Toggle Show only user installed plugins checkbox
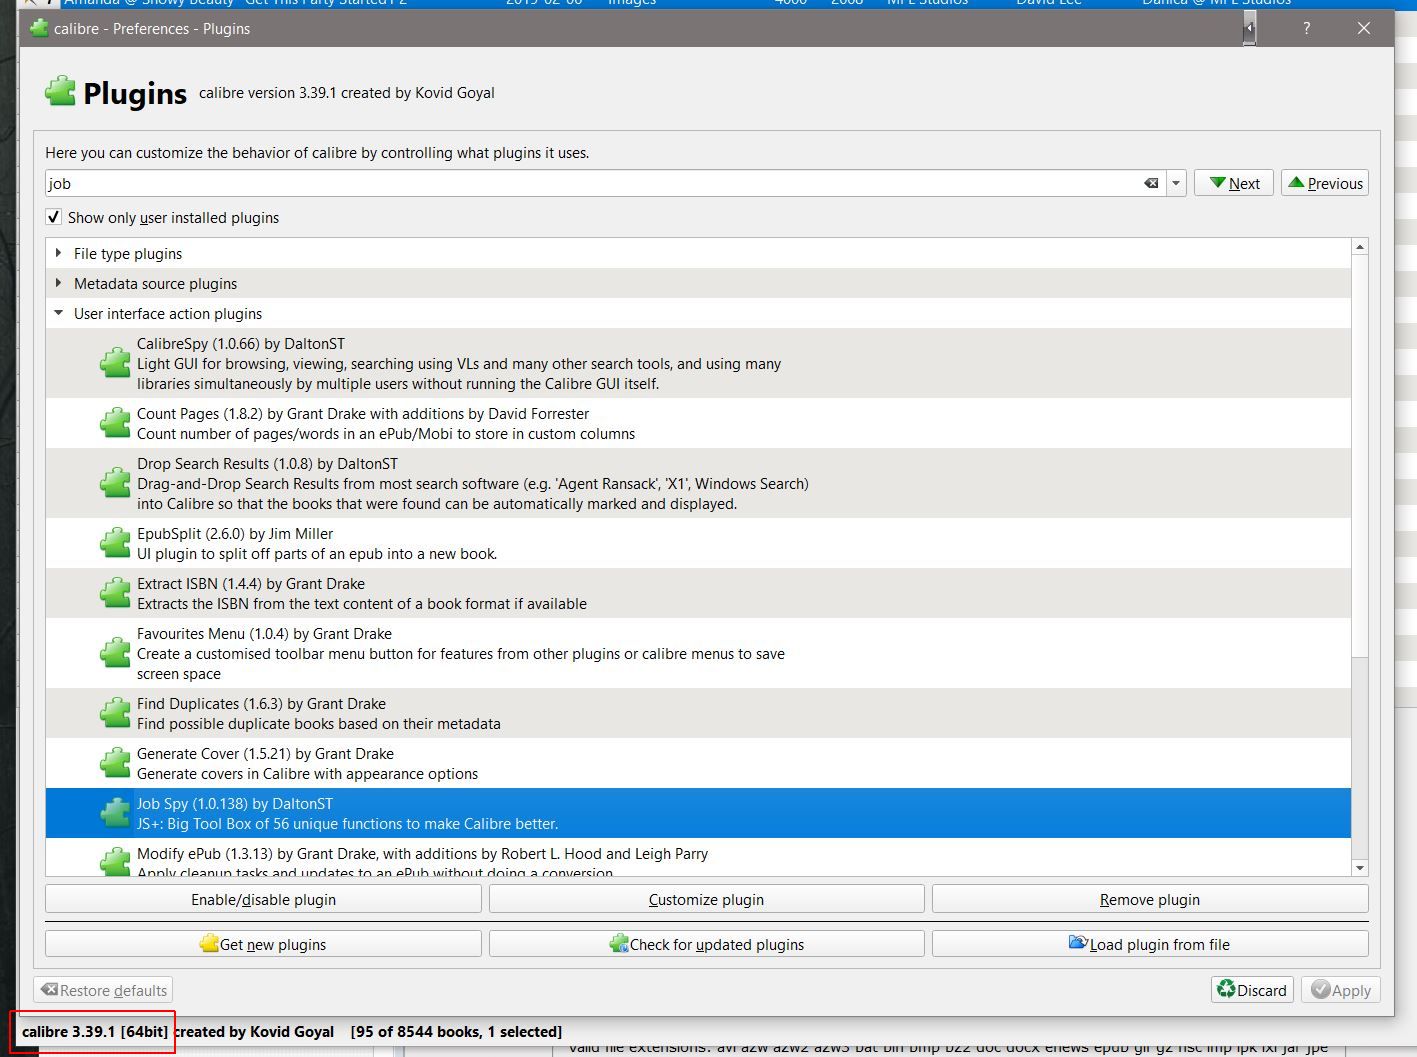 click(54, 217)
